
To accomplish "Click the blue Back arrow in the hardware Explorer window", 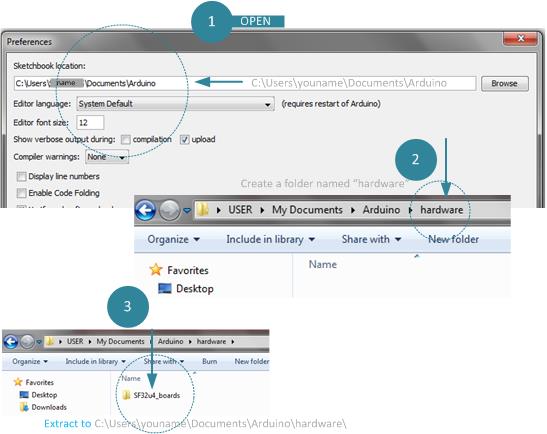I will pos(145,210).
